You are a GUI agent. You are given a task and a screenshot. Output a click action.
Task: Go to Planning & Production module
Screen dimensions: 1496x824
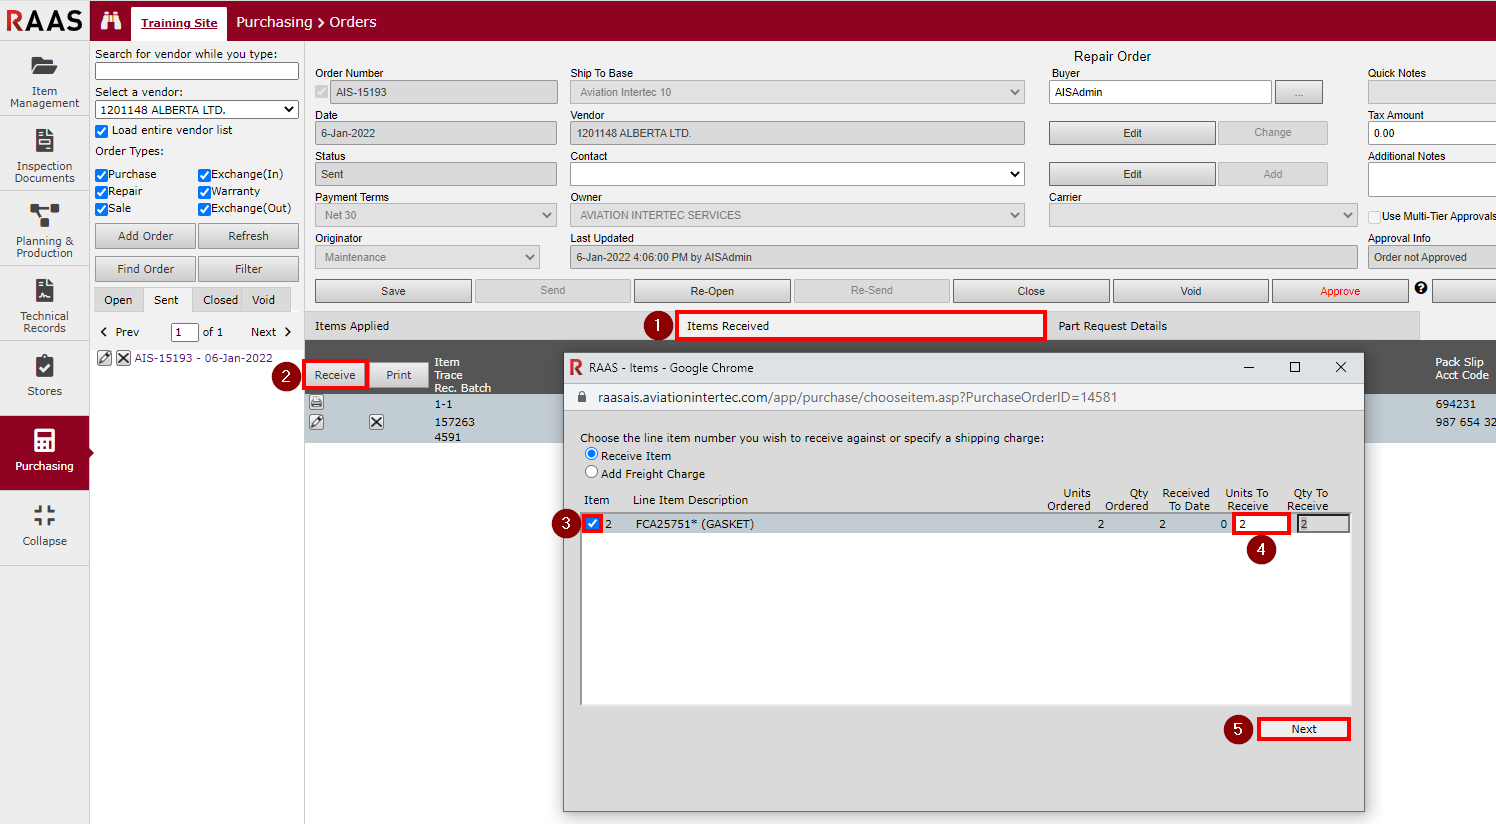[44, 230]
